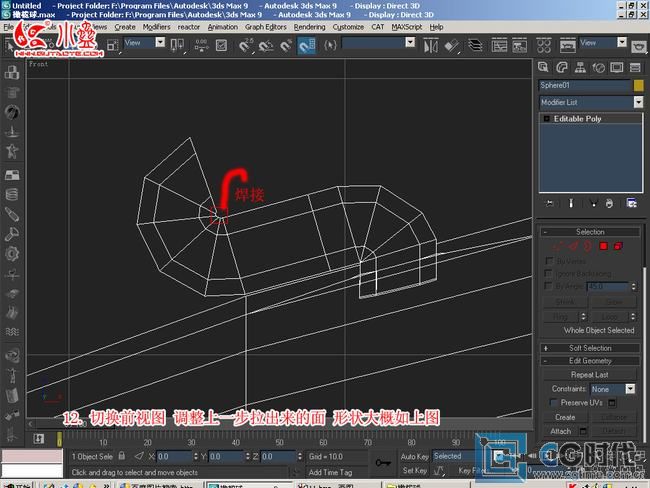Screen dimensions: 650x488
Task: Click the Pin Stack icon
Action: coord(550,203)
